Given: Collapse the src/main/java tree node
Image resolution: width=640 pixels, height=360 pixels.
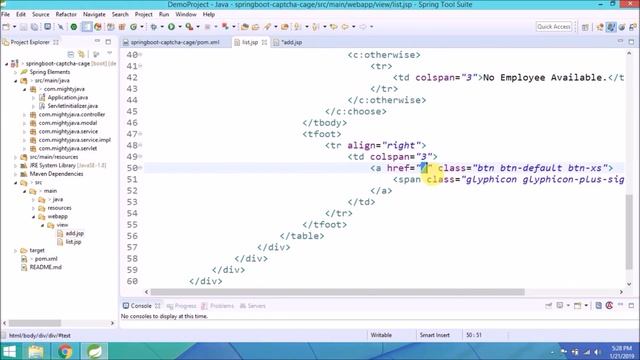Looking at the screenshot, I should pyautogui.click(x=16, y=81).
